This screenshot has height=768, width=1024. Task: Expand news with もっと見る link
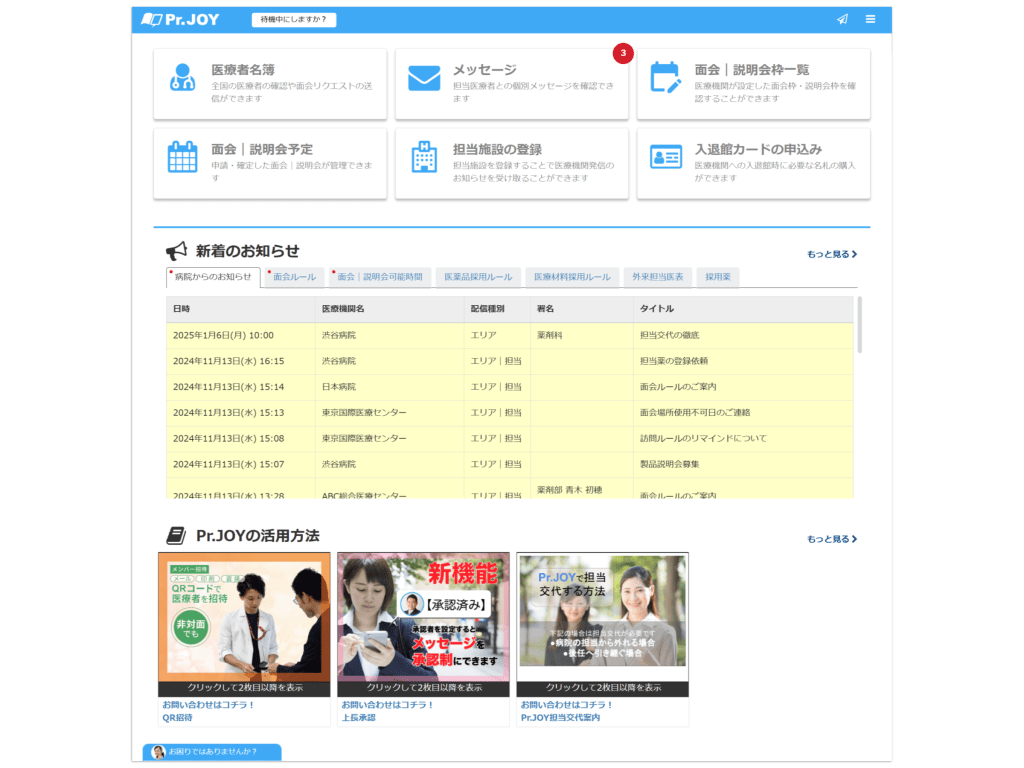832,254
